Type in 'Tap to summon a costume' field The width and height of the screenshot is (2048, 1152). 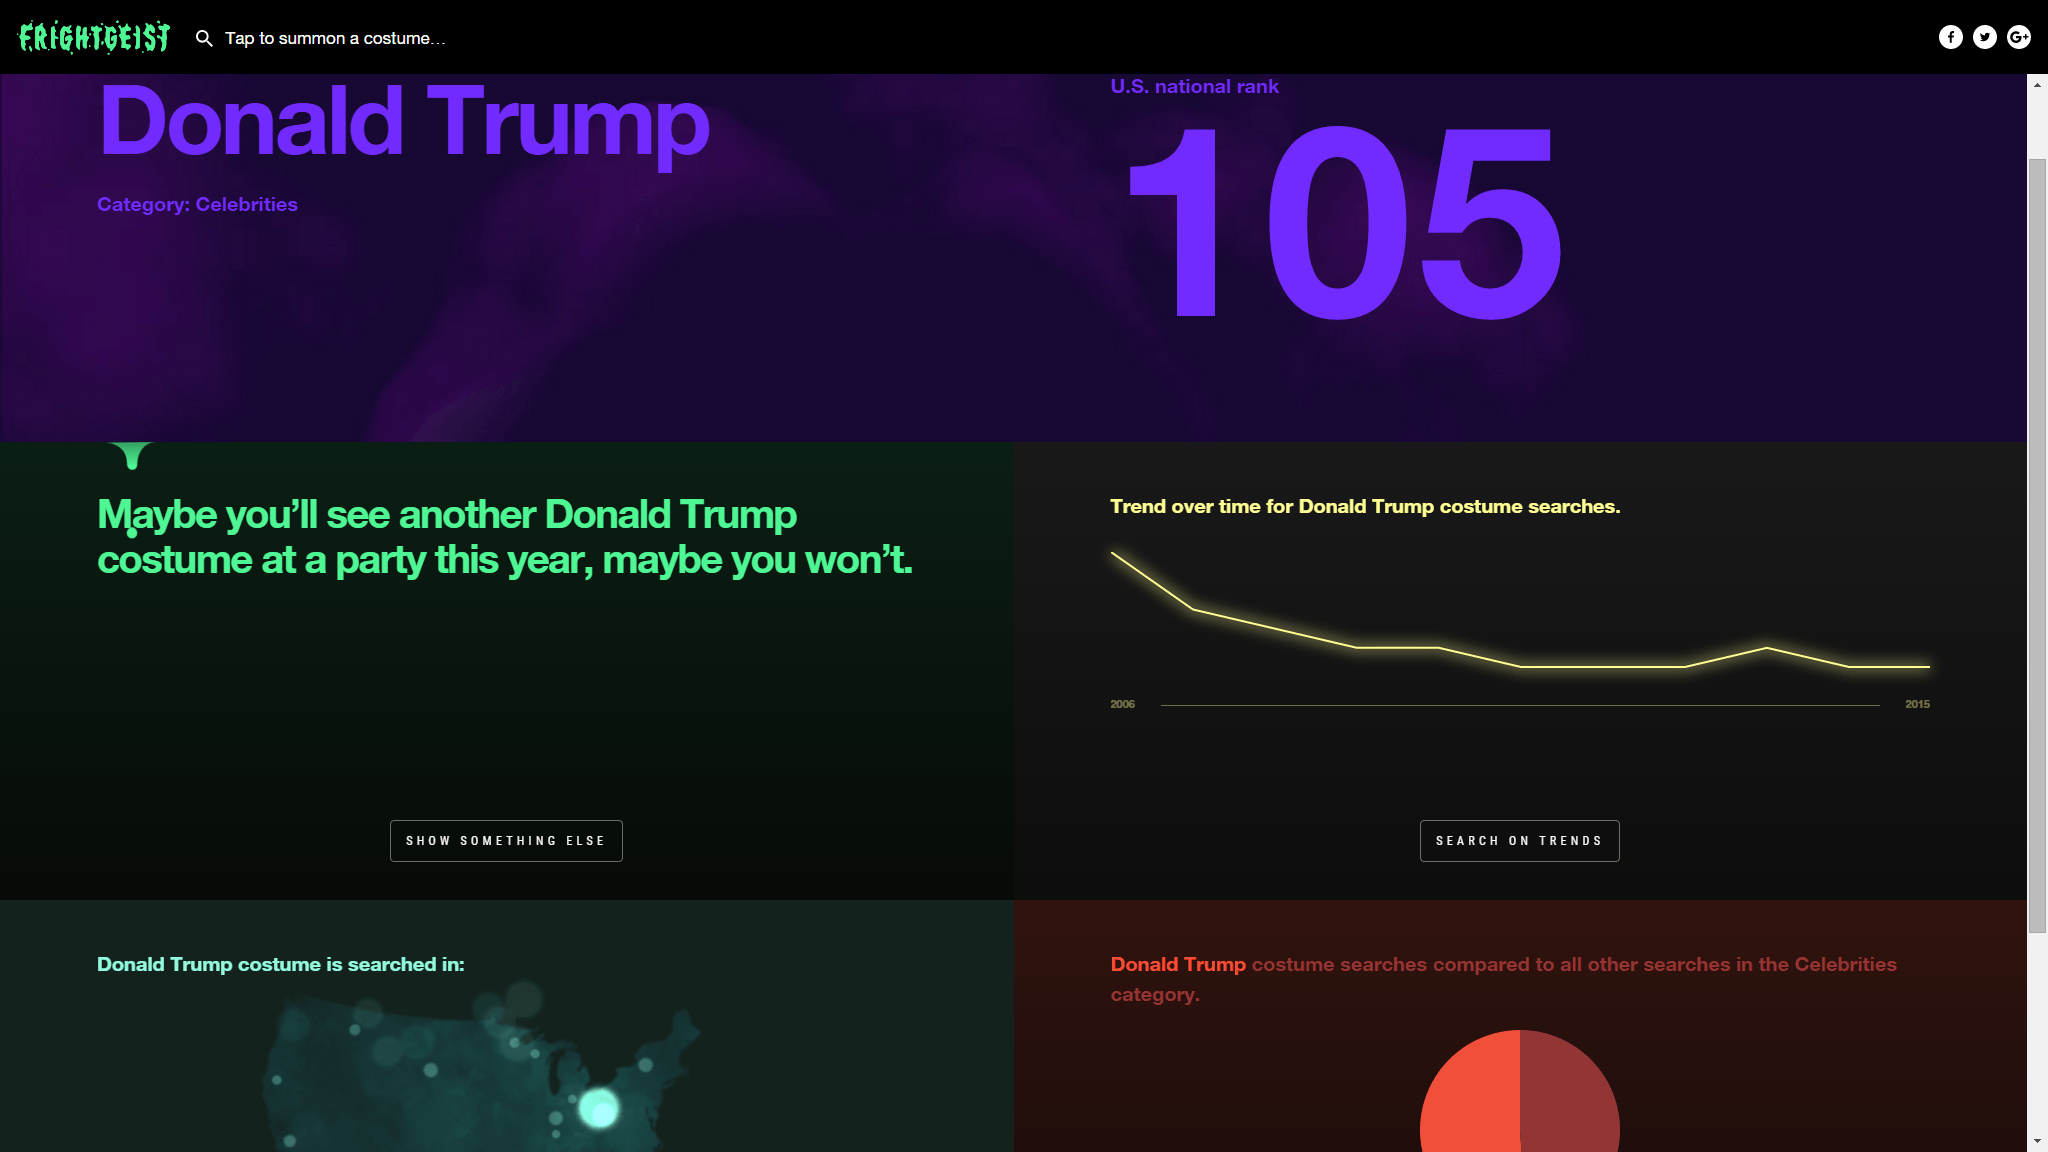[x=335, y=38]
